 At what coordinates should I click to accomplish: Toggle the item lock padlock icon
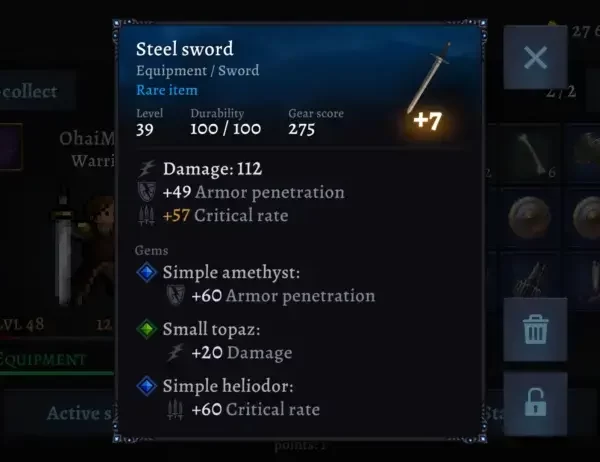pyautogui.click(x=535, y=403)
